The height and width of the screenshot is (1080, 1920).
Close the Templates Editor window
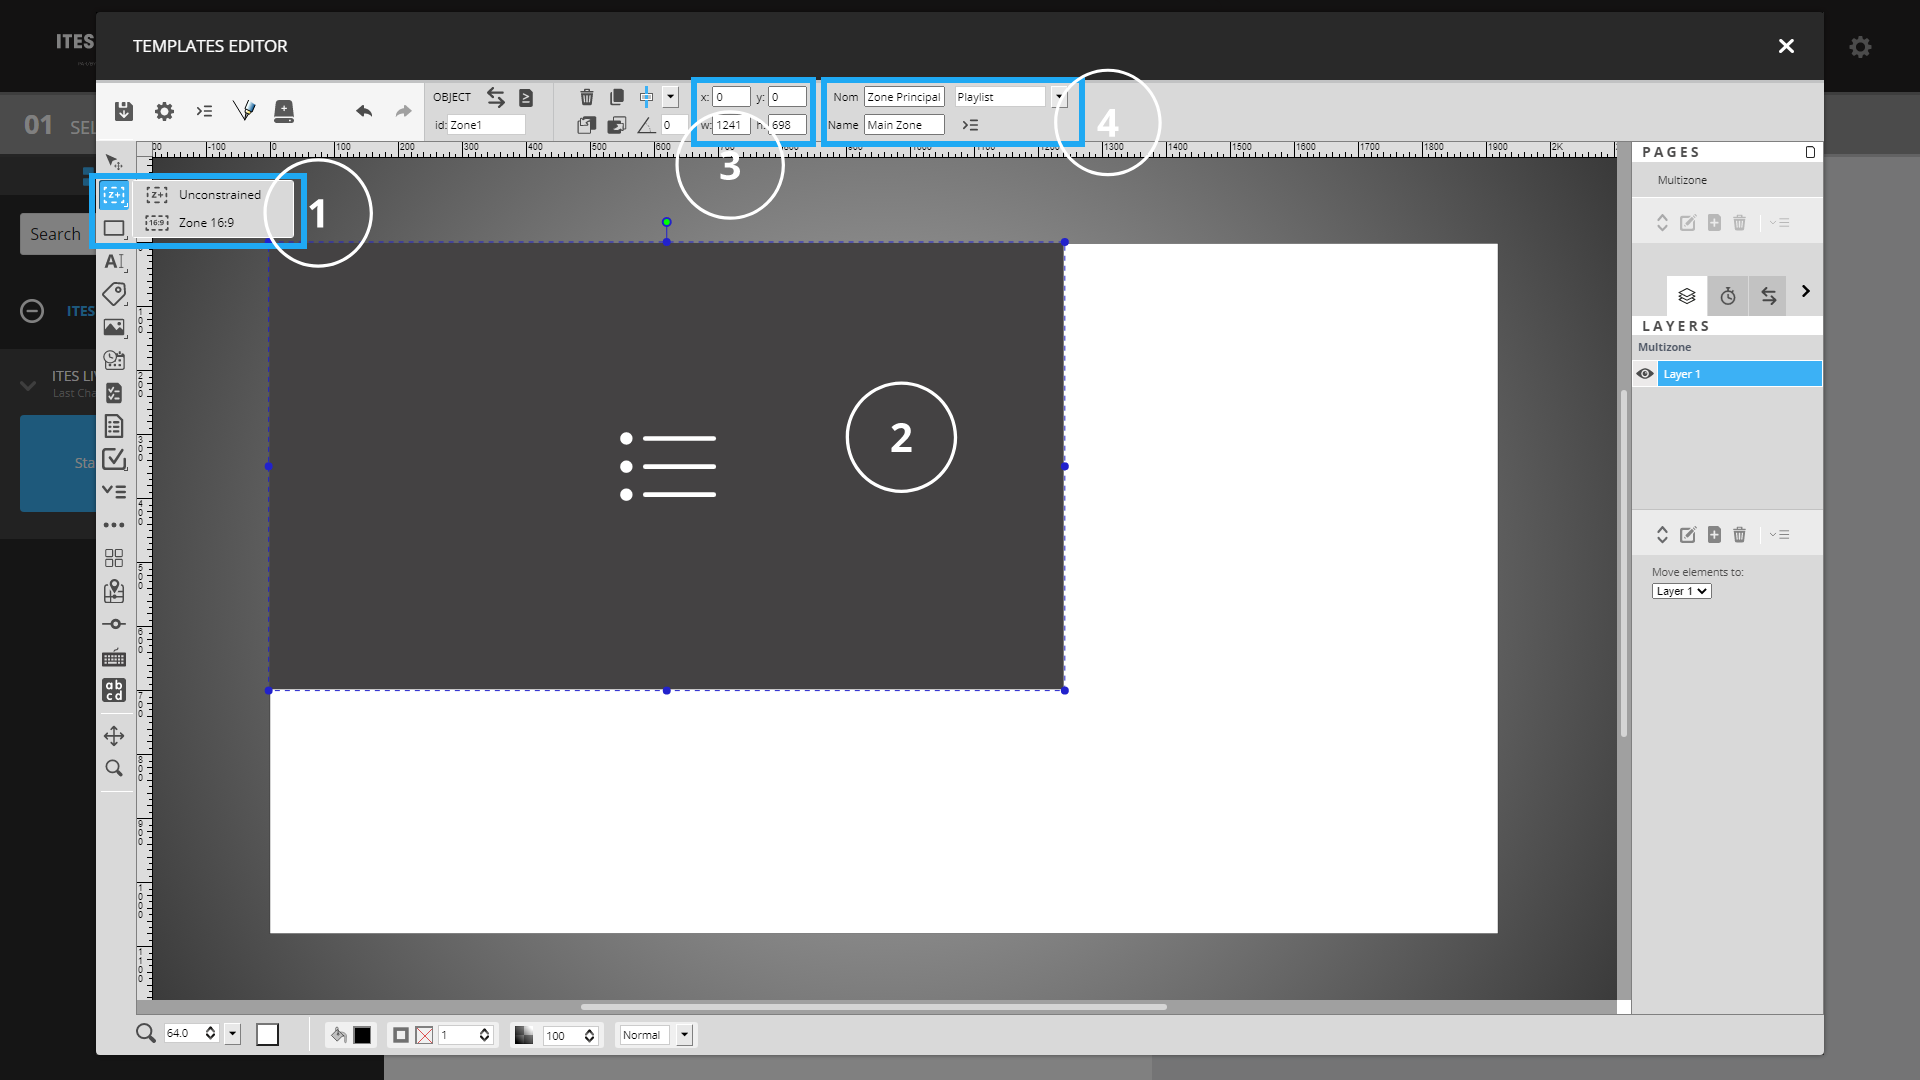coord(1786,46)
